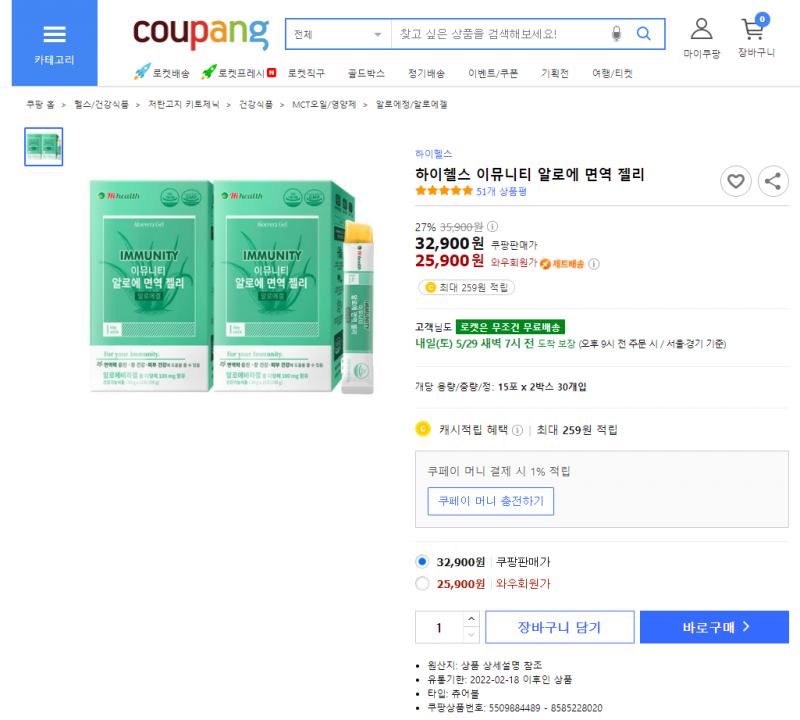
Task: Click the 로켓은 무조건 무료배송 badge
Action: (x=510, y=327)
